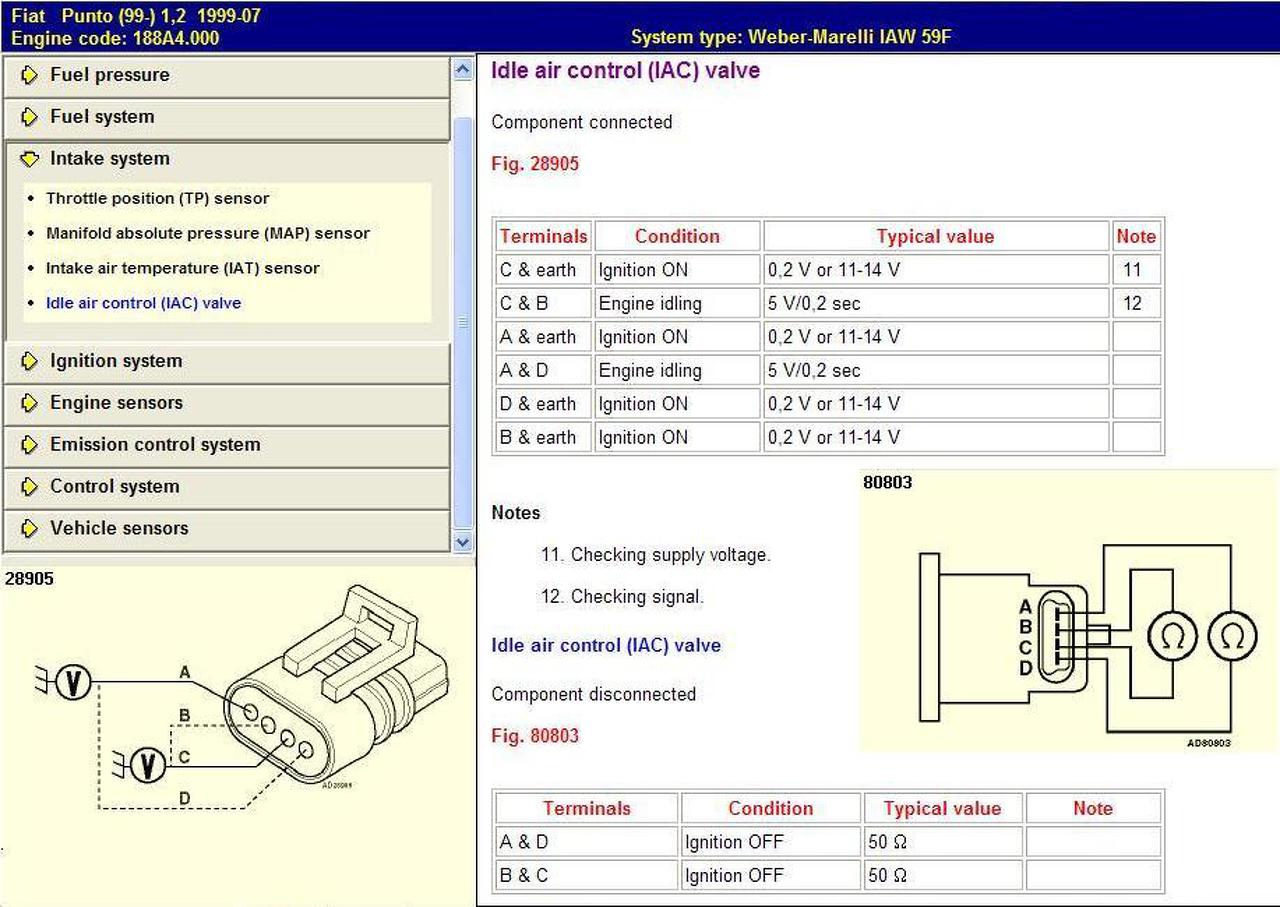Expand the Emission control system arrow
Viewport: 1280px width, 907px height.
click(30, 445)
